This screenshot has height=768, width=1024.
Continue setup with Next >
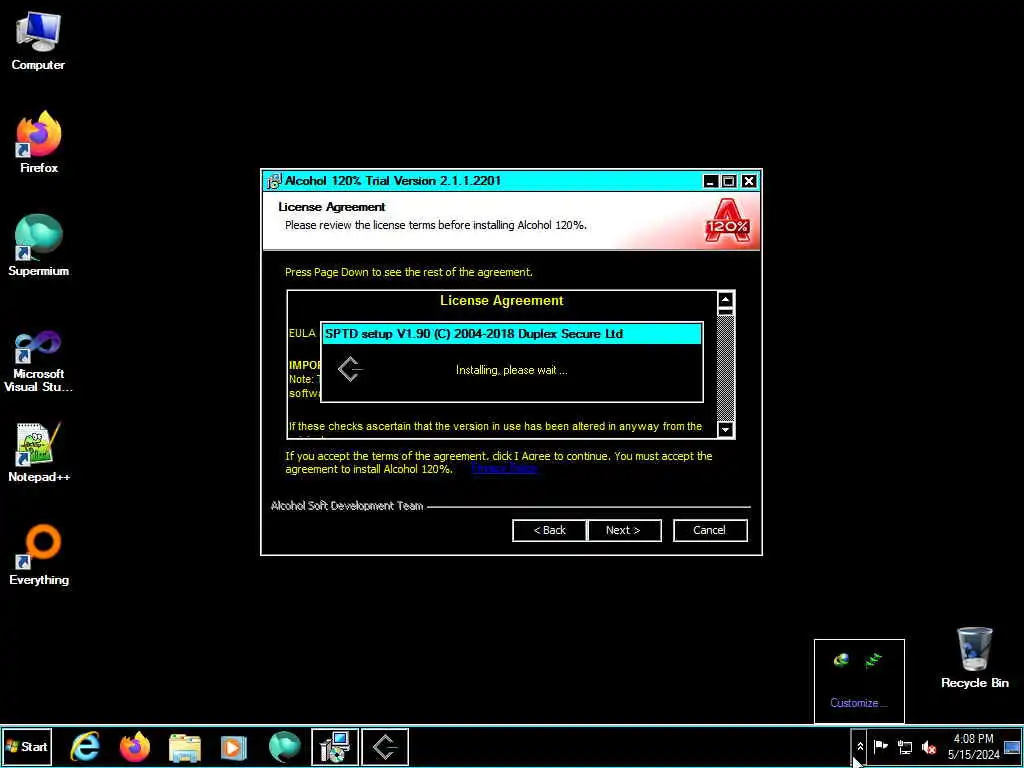pyautogui.click(x=624, y=530)
